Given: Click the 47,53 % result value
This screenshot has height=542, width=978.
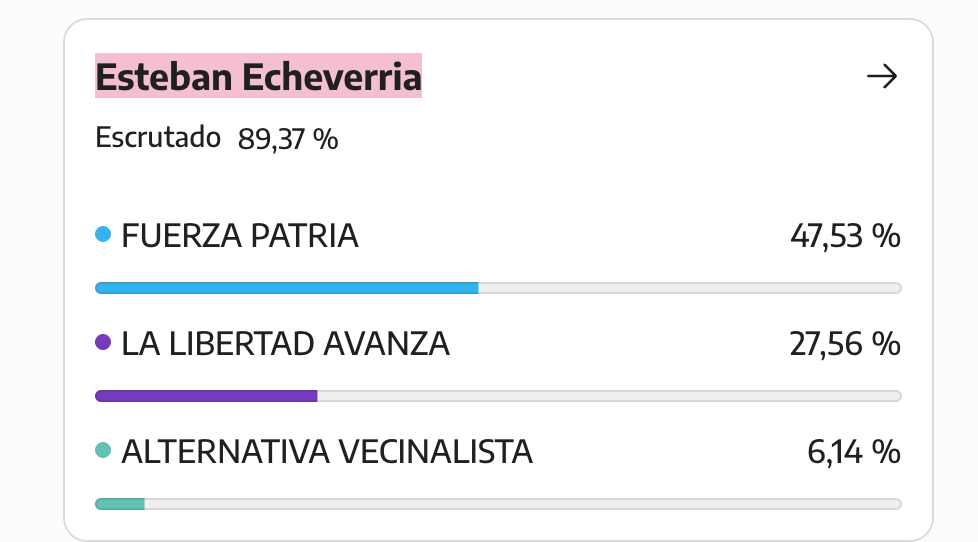Looking at the screenshot, I should [845, 236].
